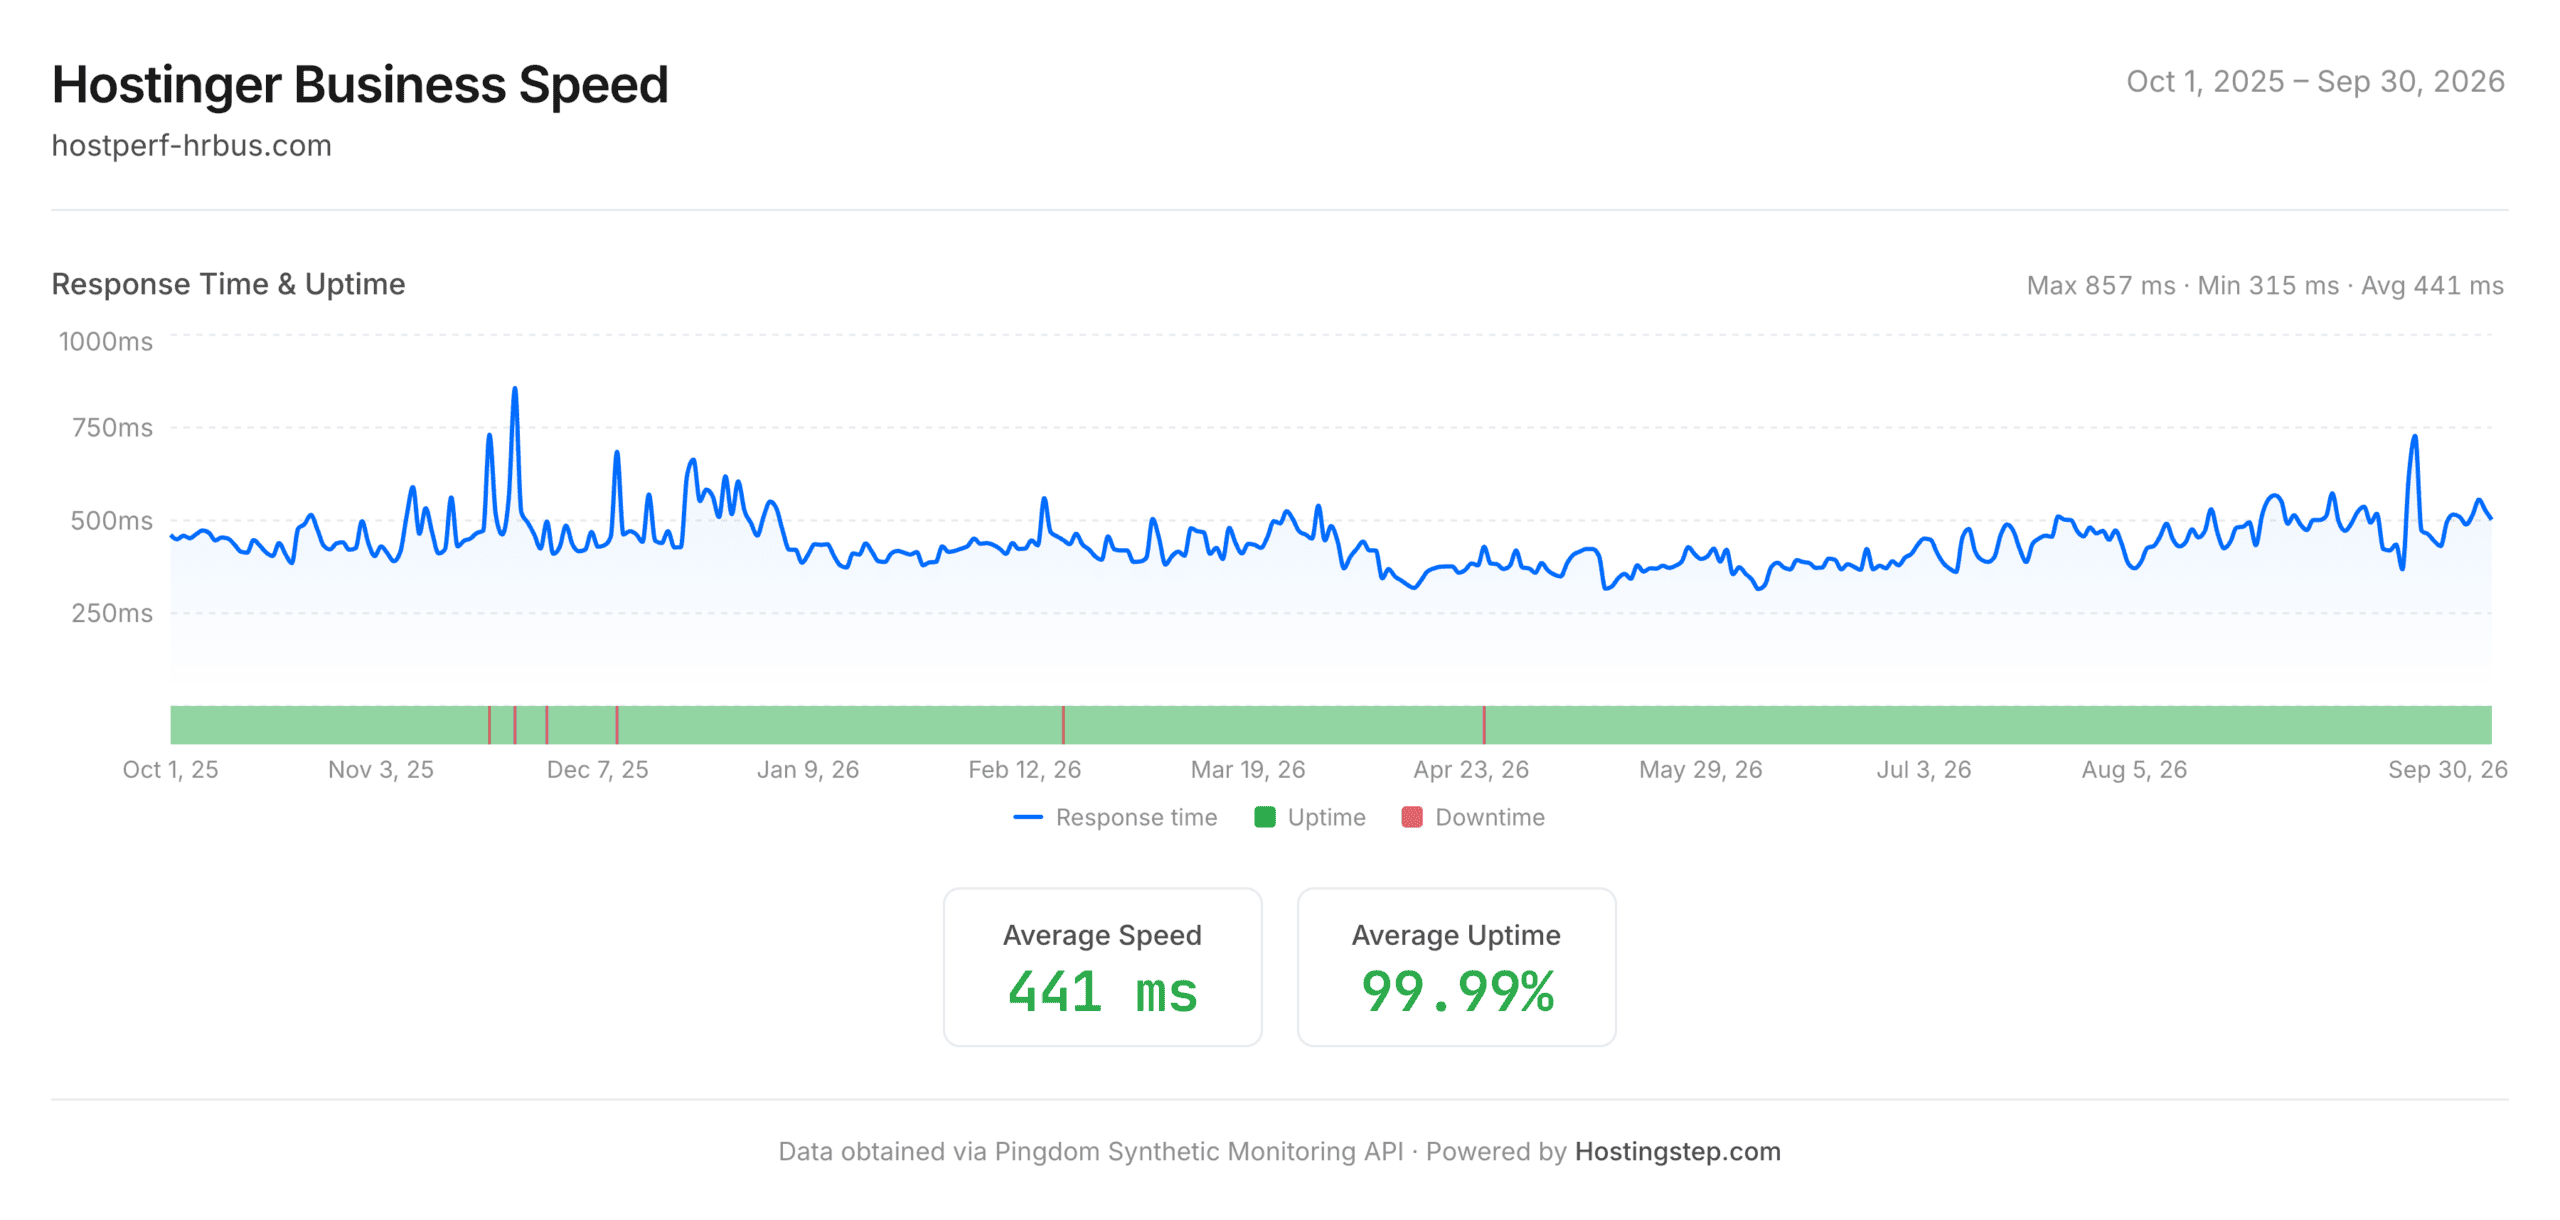Viewport: 2560px width, 1220px height.
Task: Click the green Uptime legend swatch
Action: tap(1265, 817)
